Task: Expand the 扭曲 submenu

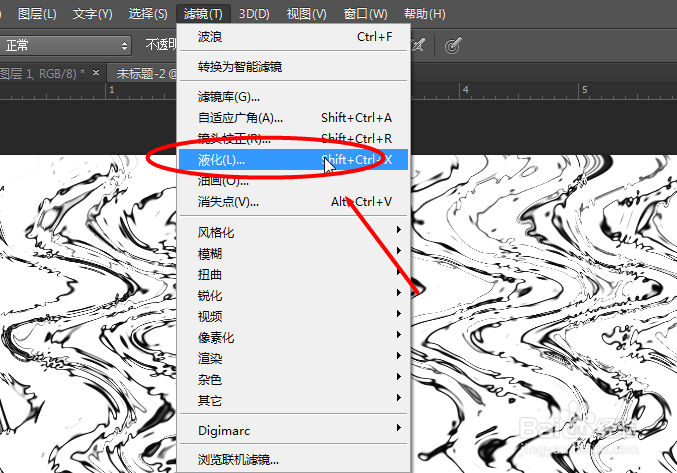Action: [294, 274]
